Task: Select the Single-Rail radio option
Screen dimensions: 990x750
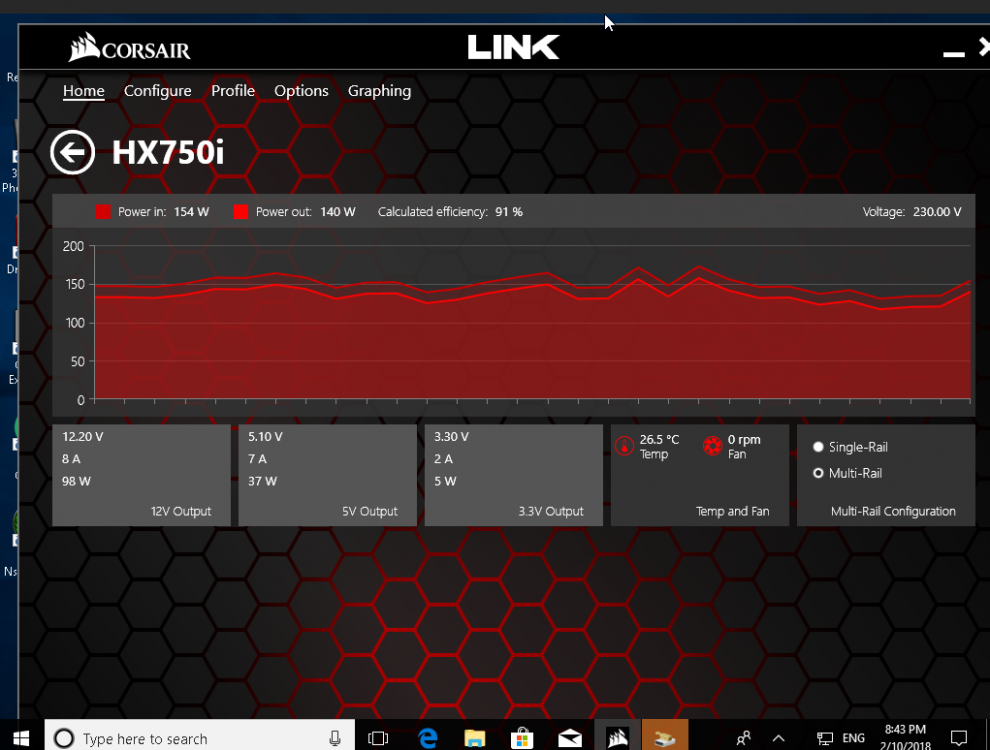Action: click(818, 447)
